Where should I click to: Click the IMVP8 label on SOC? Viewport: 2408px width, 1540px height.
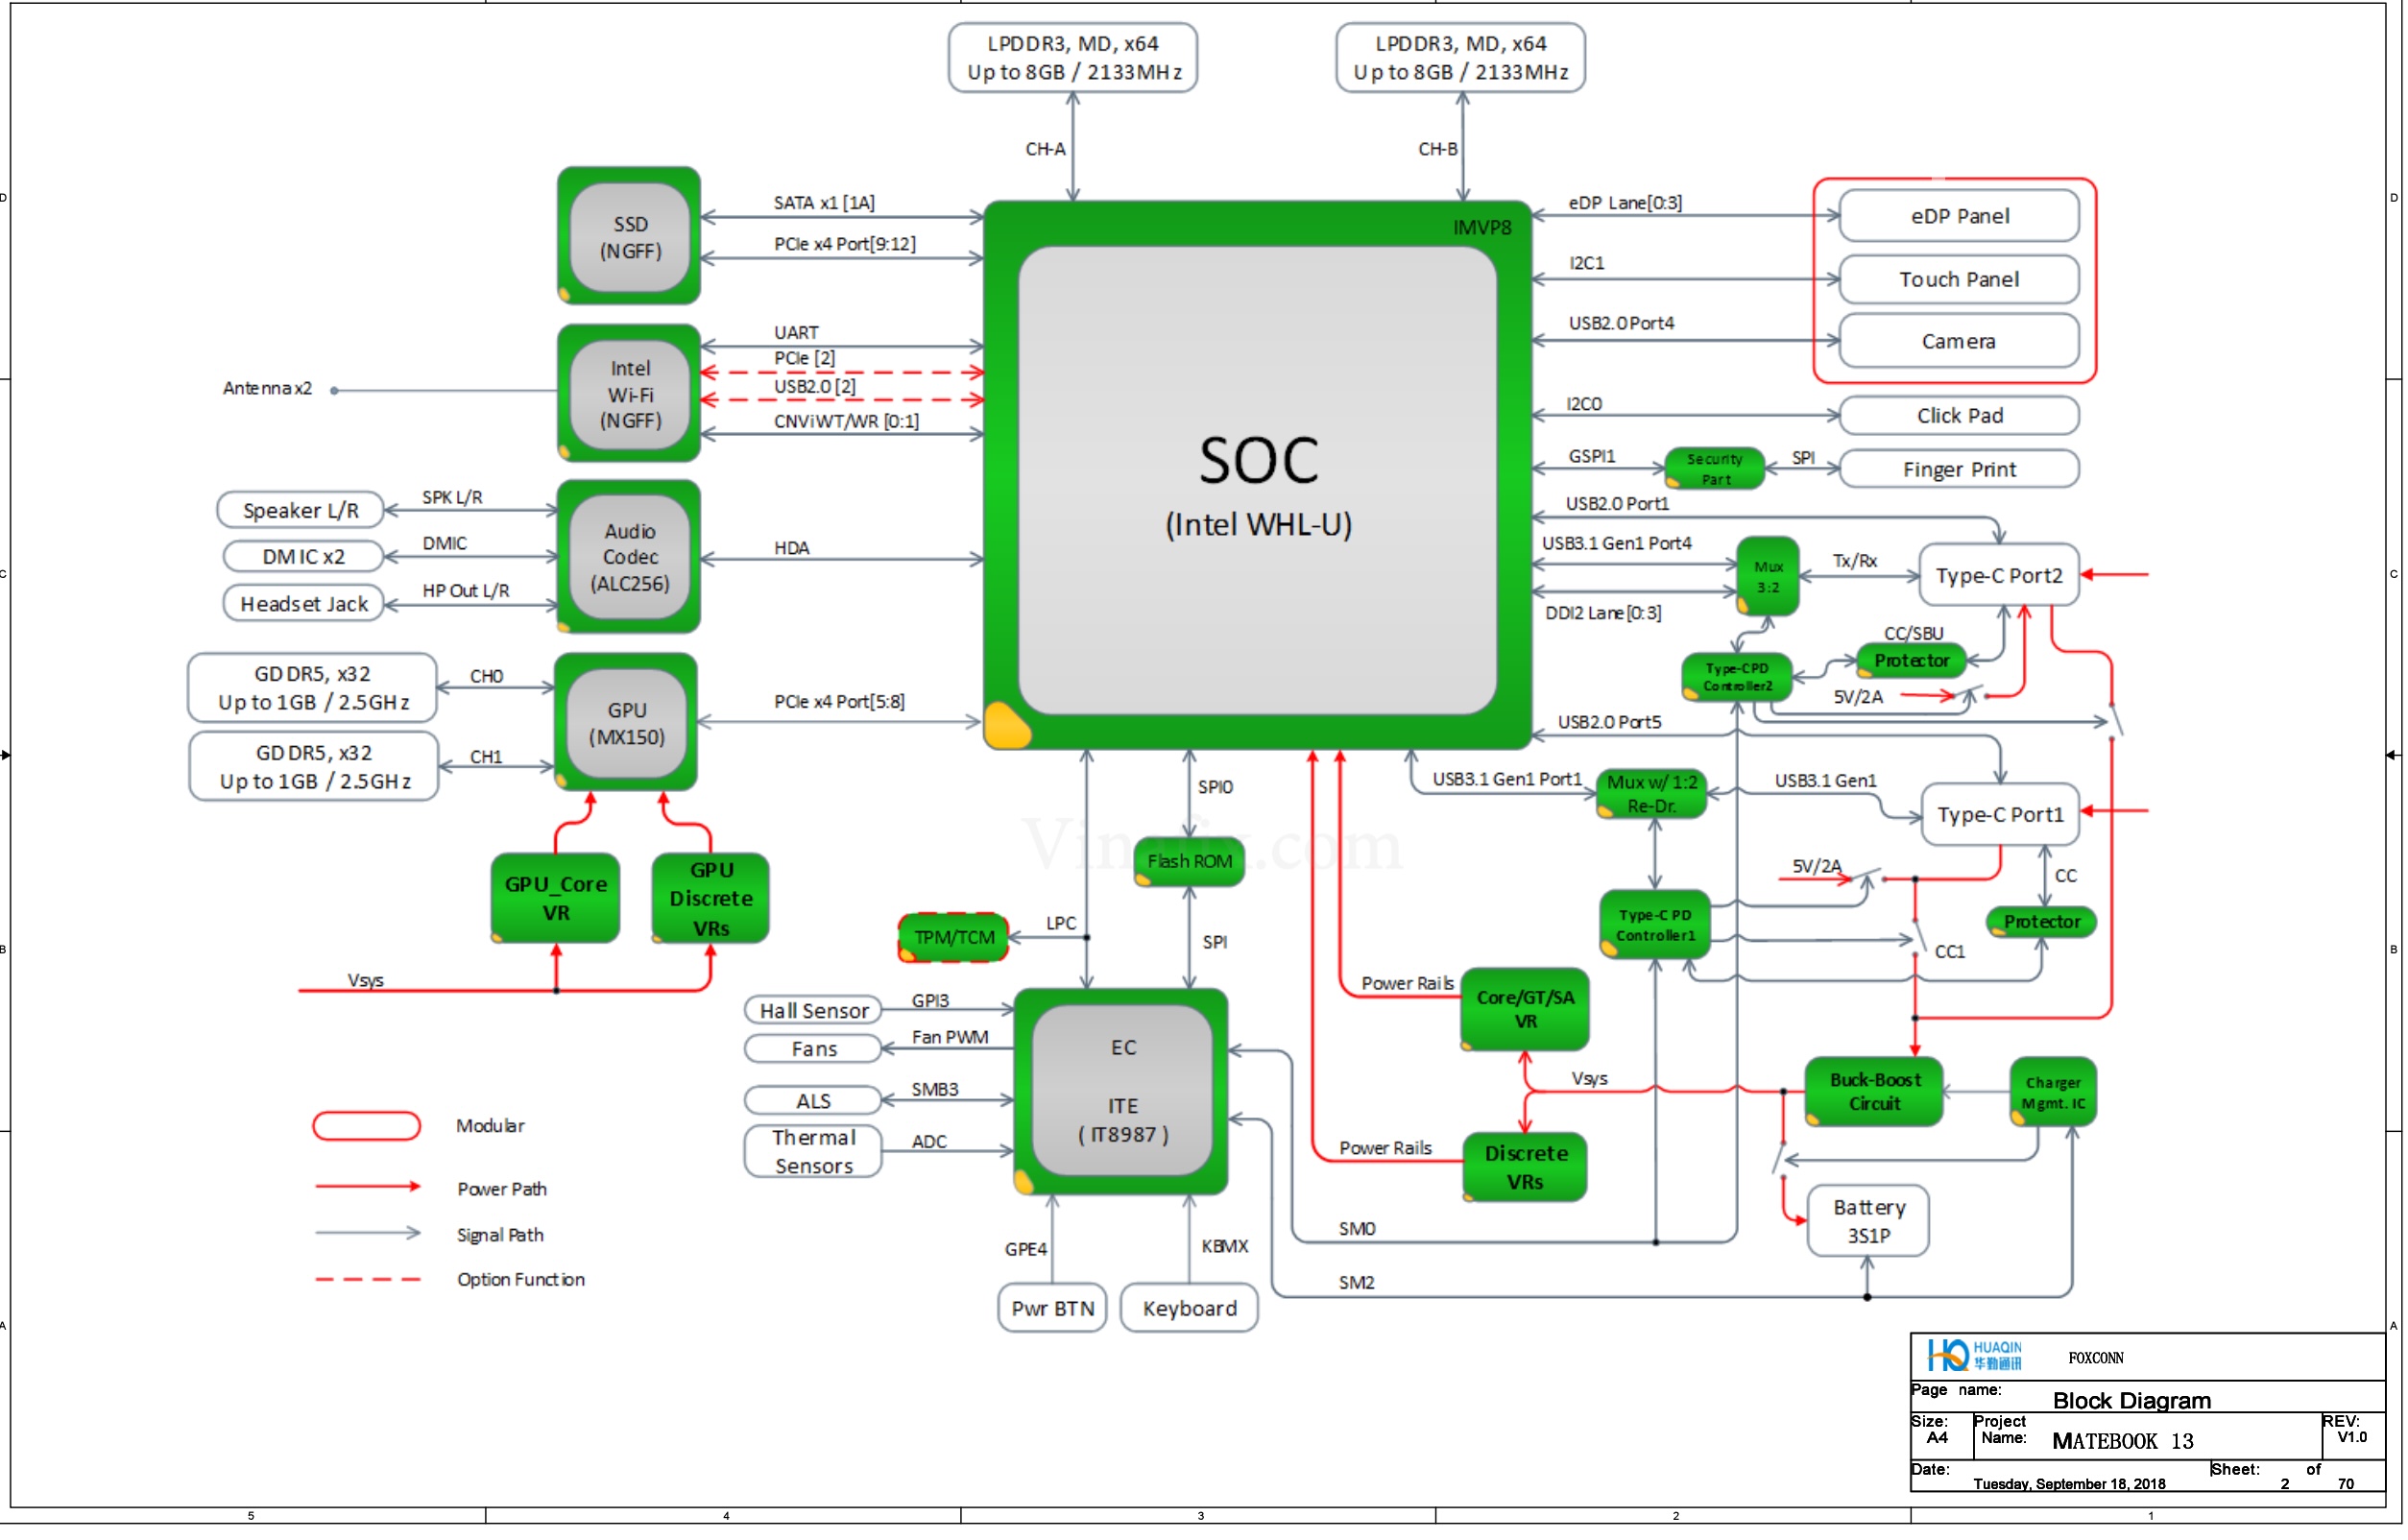click(1482, 228)
